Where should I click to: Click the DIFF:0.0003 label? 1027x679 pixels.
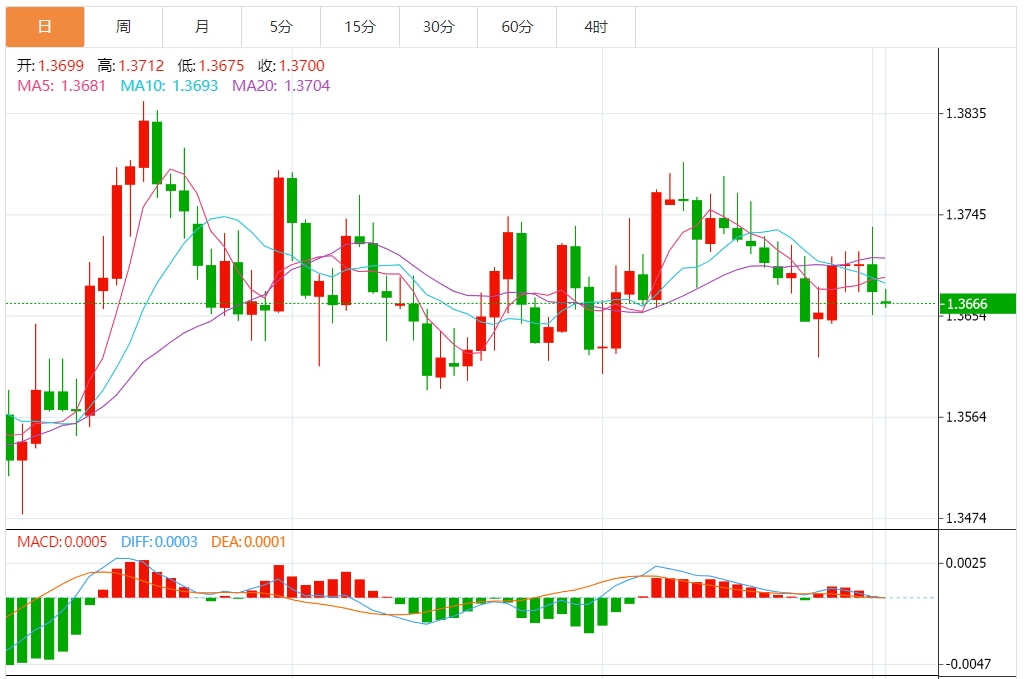(x=159, y=542)
